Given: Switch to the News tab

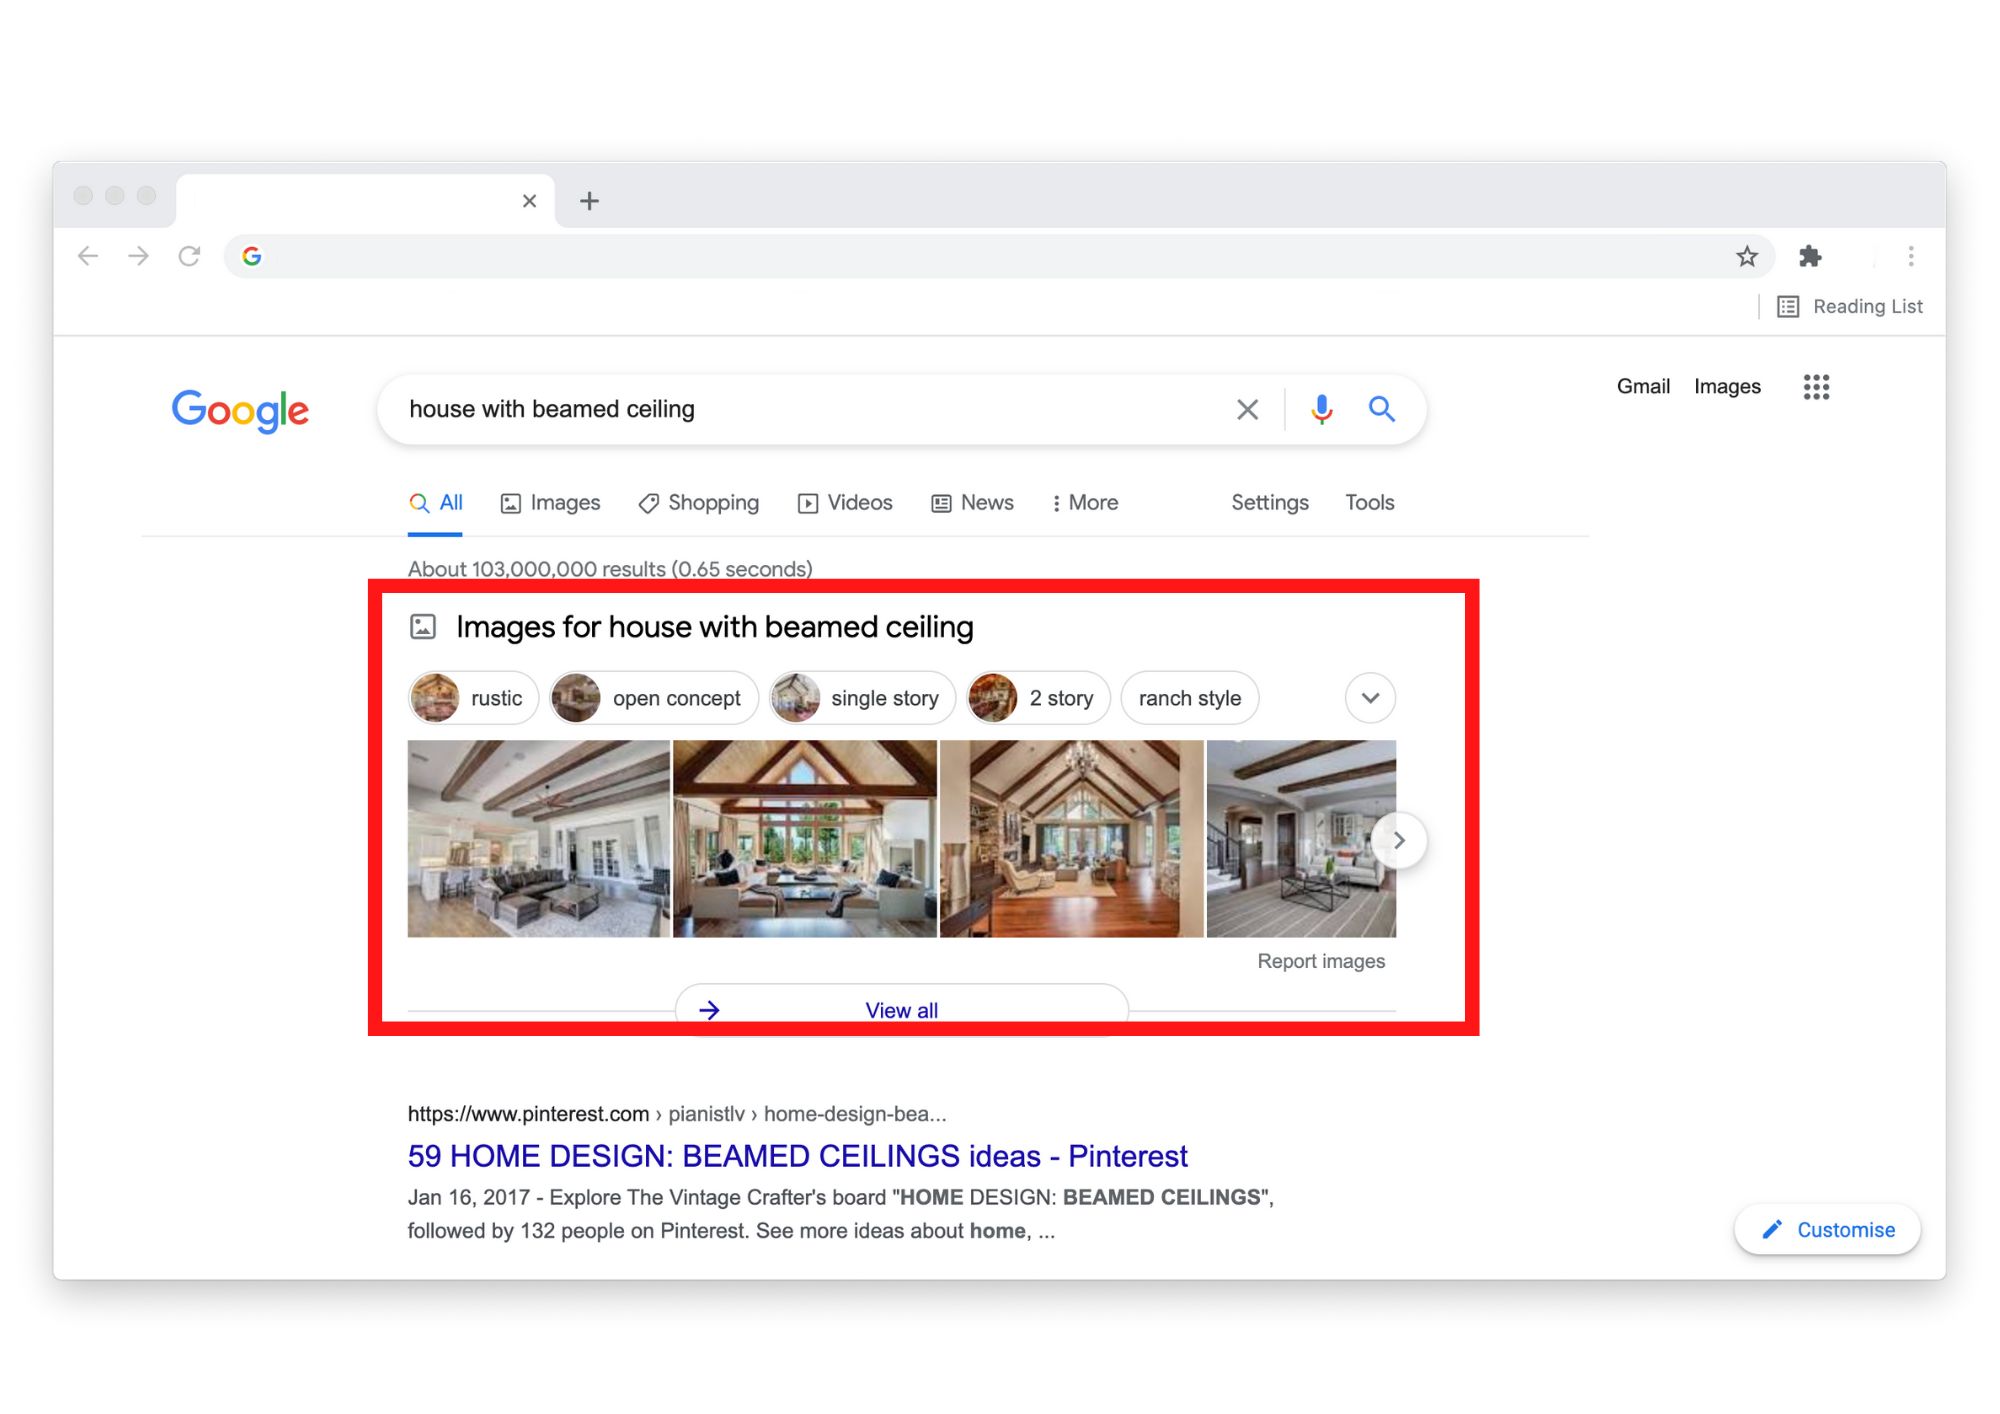Looking at the screenshot, I should (972, 503).
